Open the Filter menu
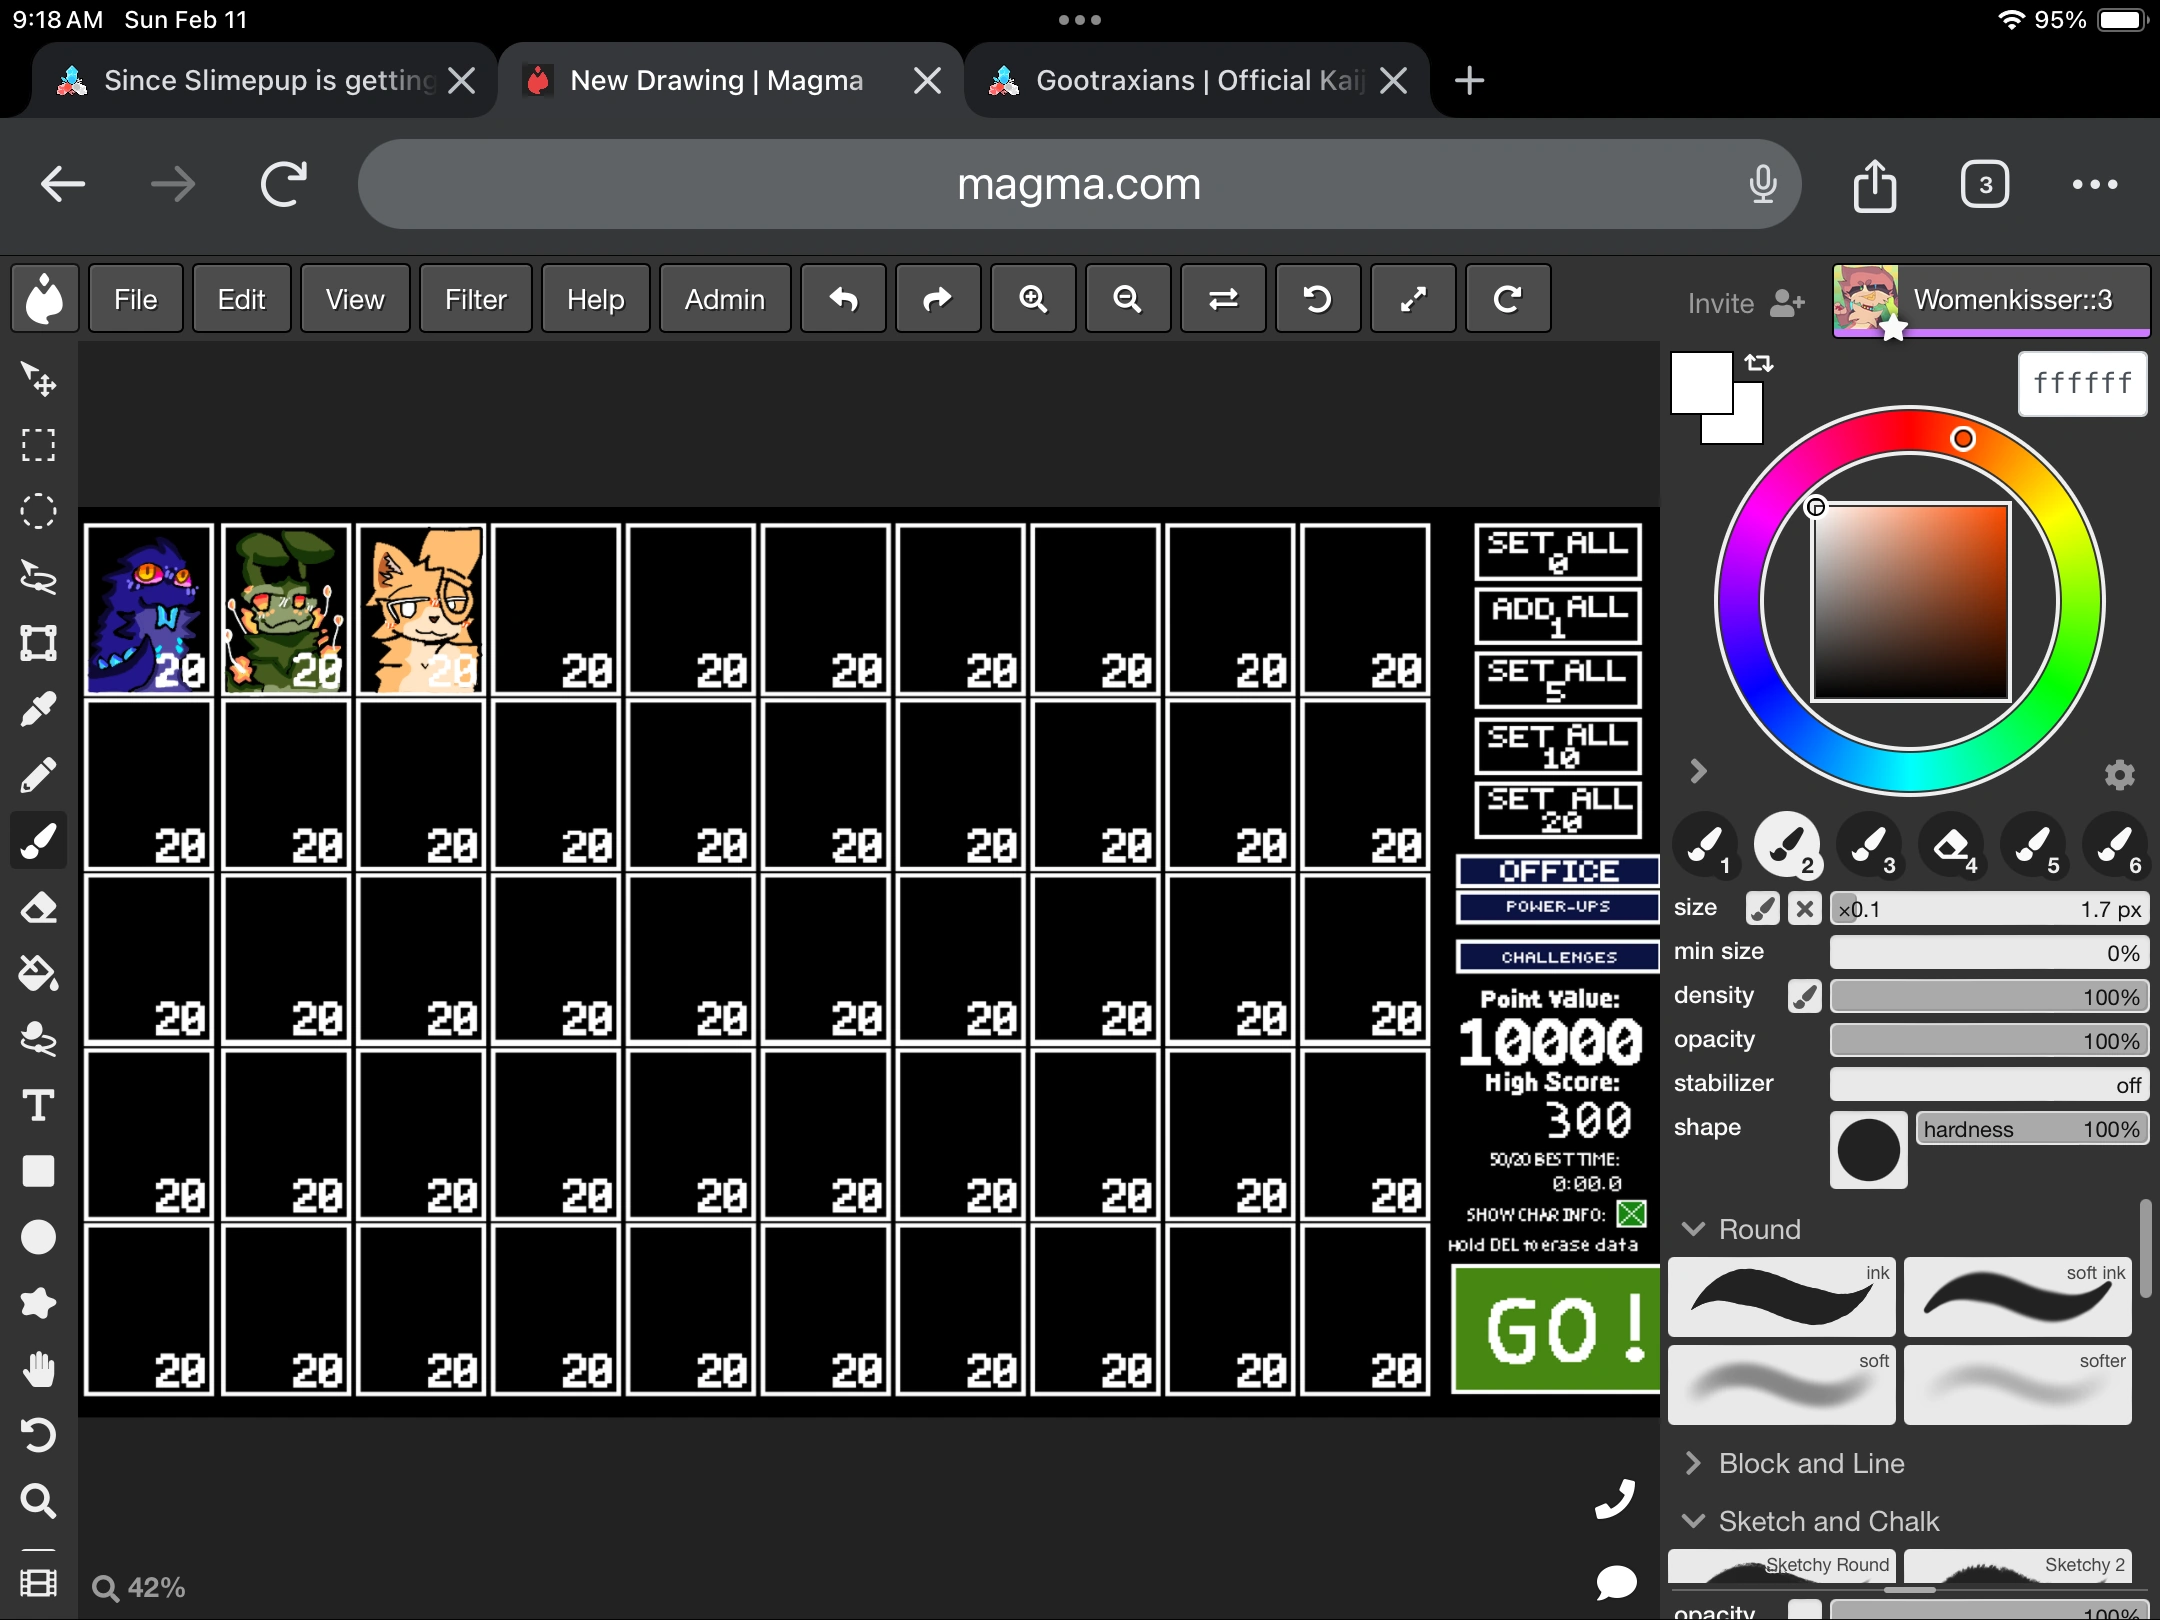The width and height of the screenshot is (2160, 1620). [x=475, y=299]
